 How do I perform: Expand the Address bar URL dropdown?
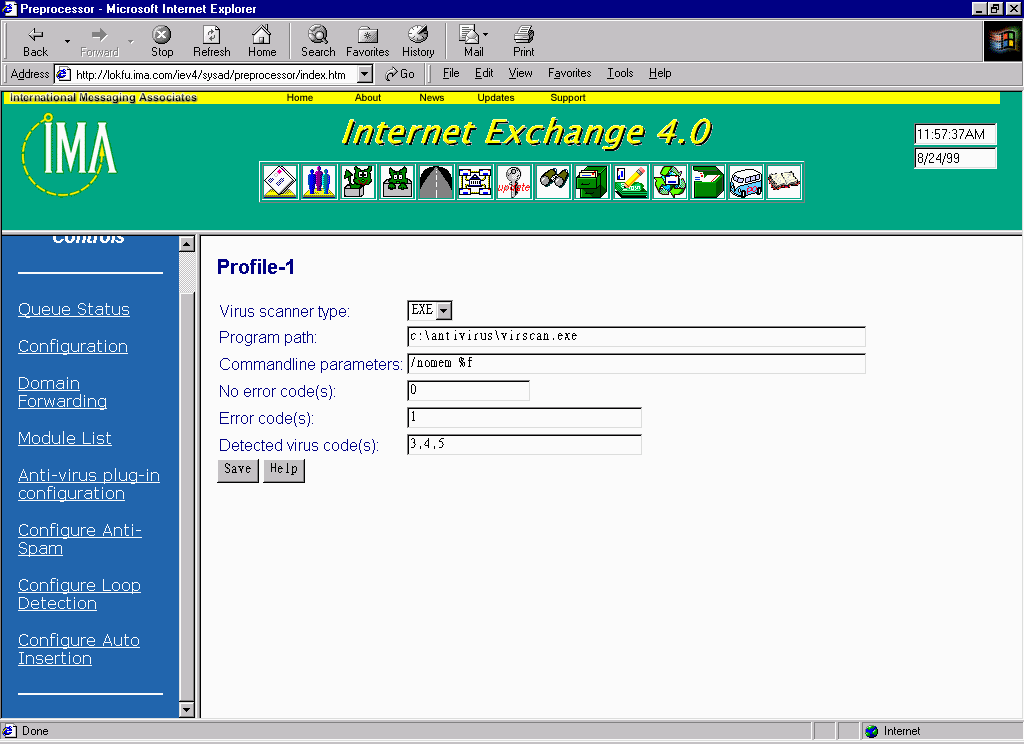point(365,74)
